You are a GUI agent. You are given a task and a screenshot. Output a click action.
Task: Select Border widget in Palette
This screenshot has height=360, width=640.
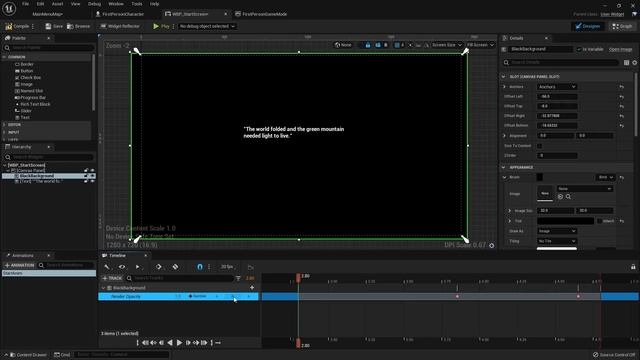pos(27,64)
